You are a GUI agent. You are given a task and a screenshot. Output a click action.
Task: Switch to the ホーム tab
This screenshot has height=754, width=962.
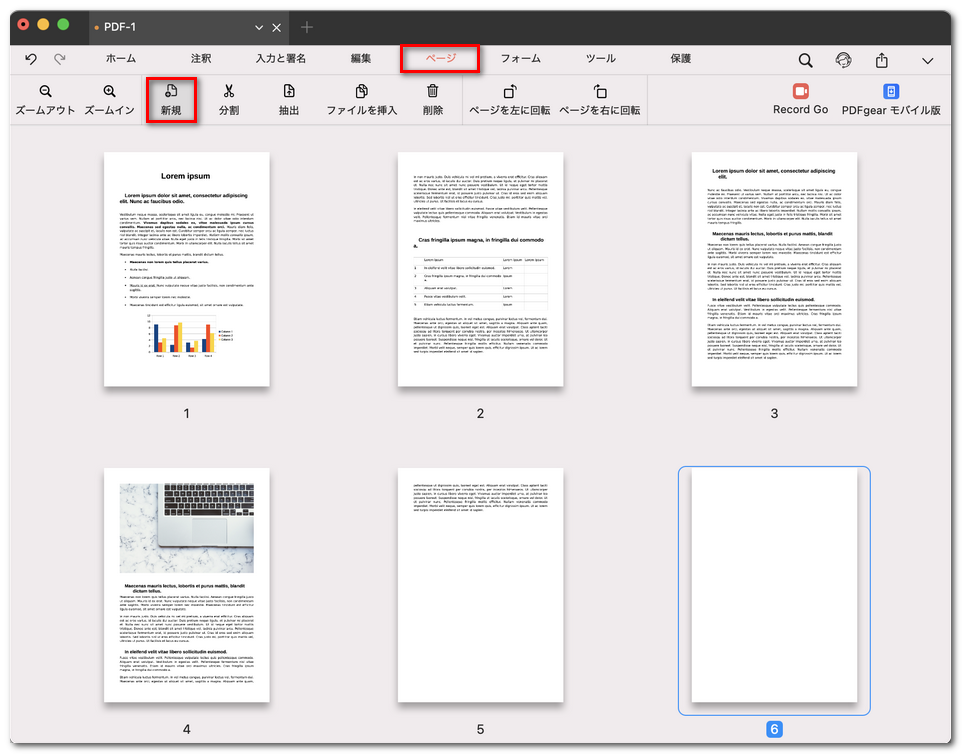pyautogui.click(x=121, y=59)
